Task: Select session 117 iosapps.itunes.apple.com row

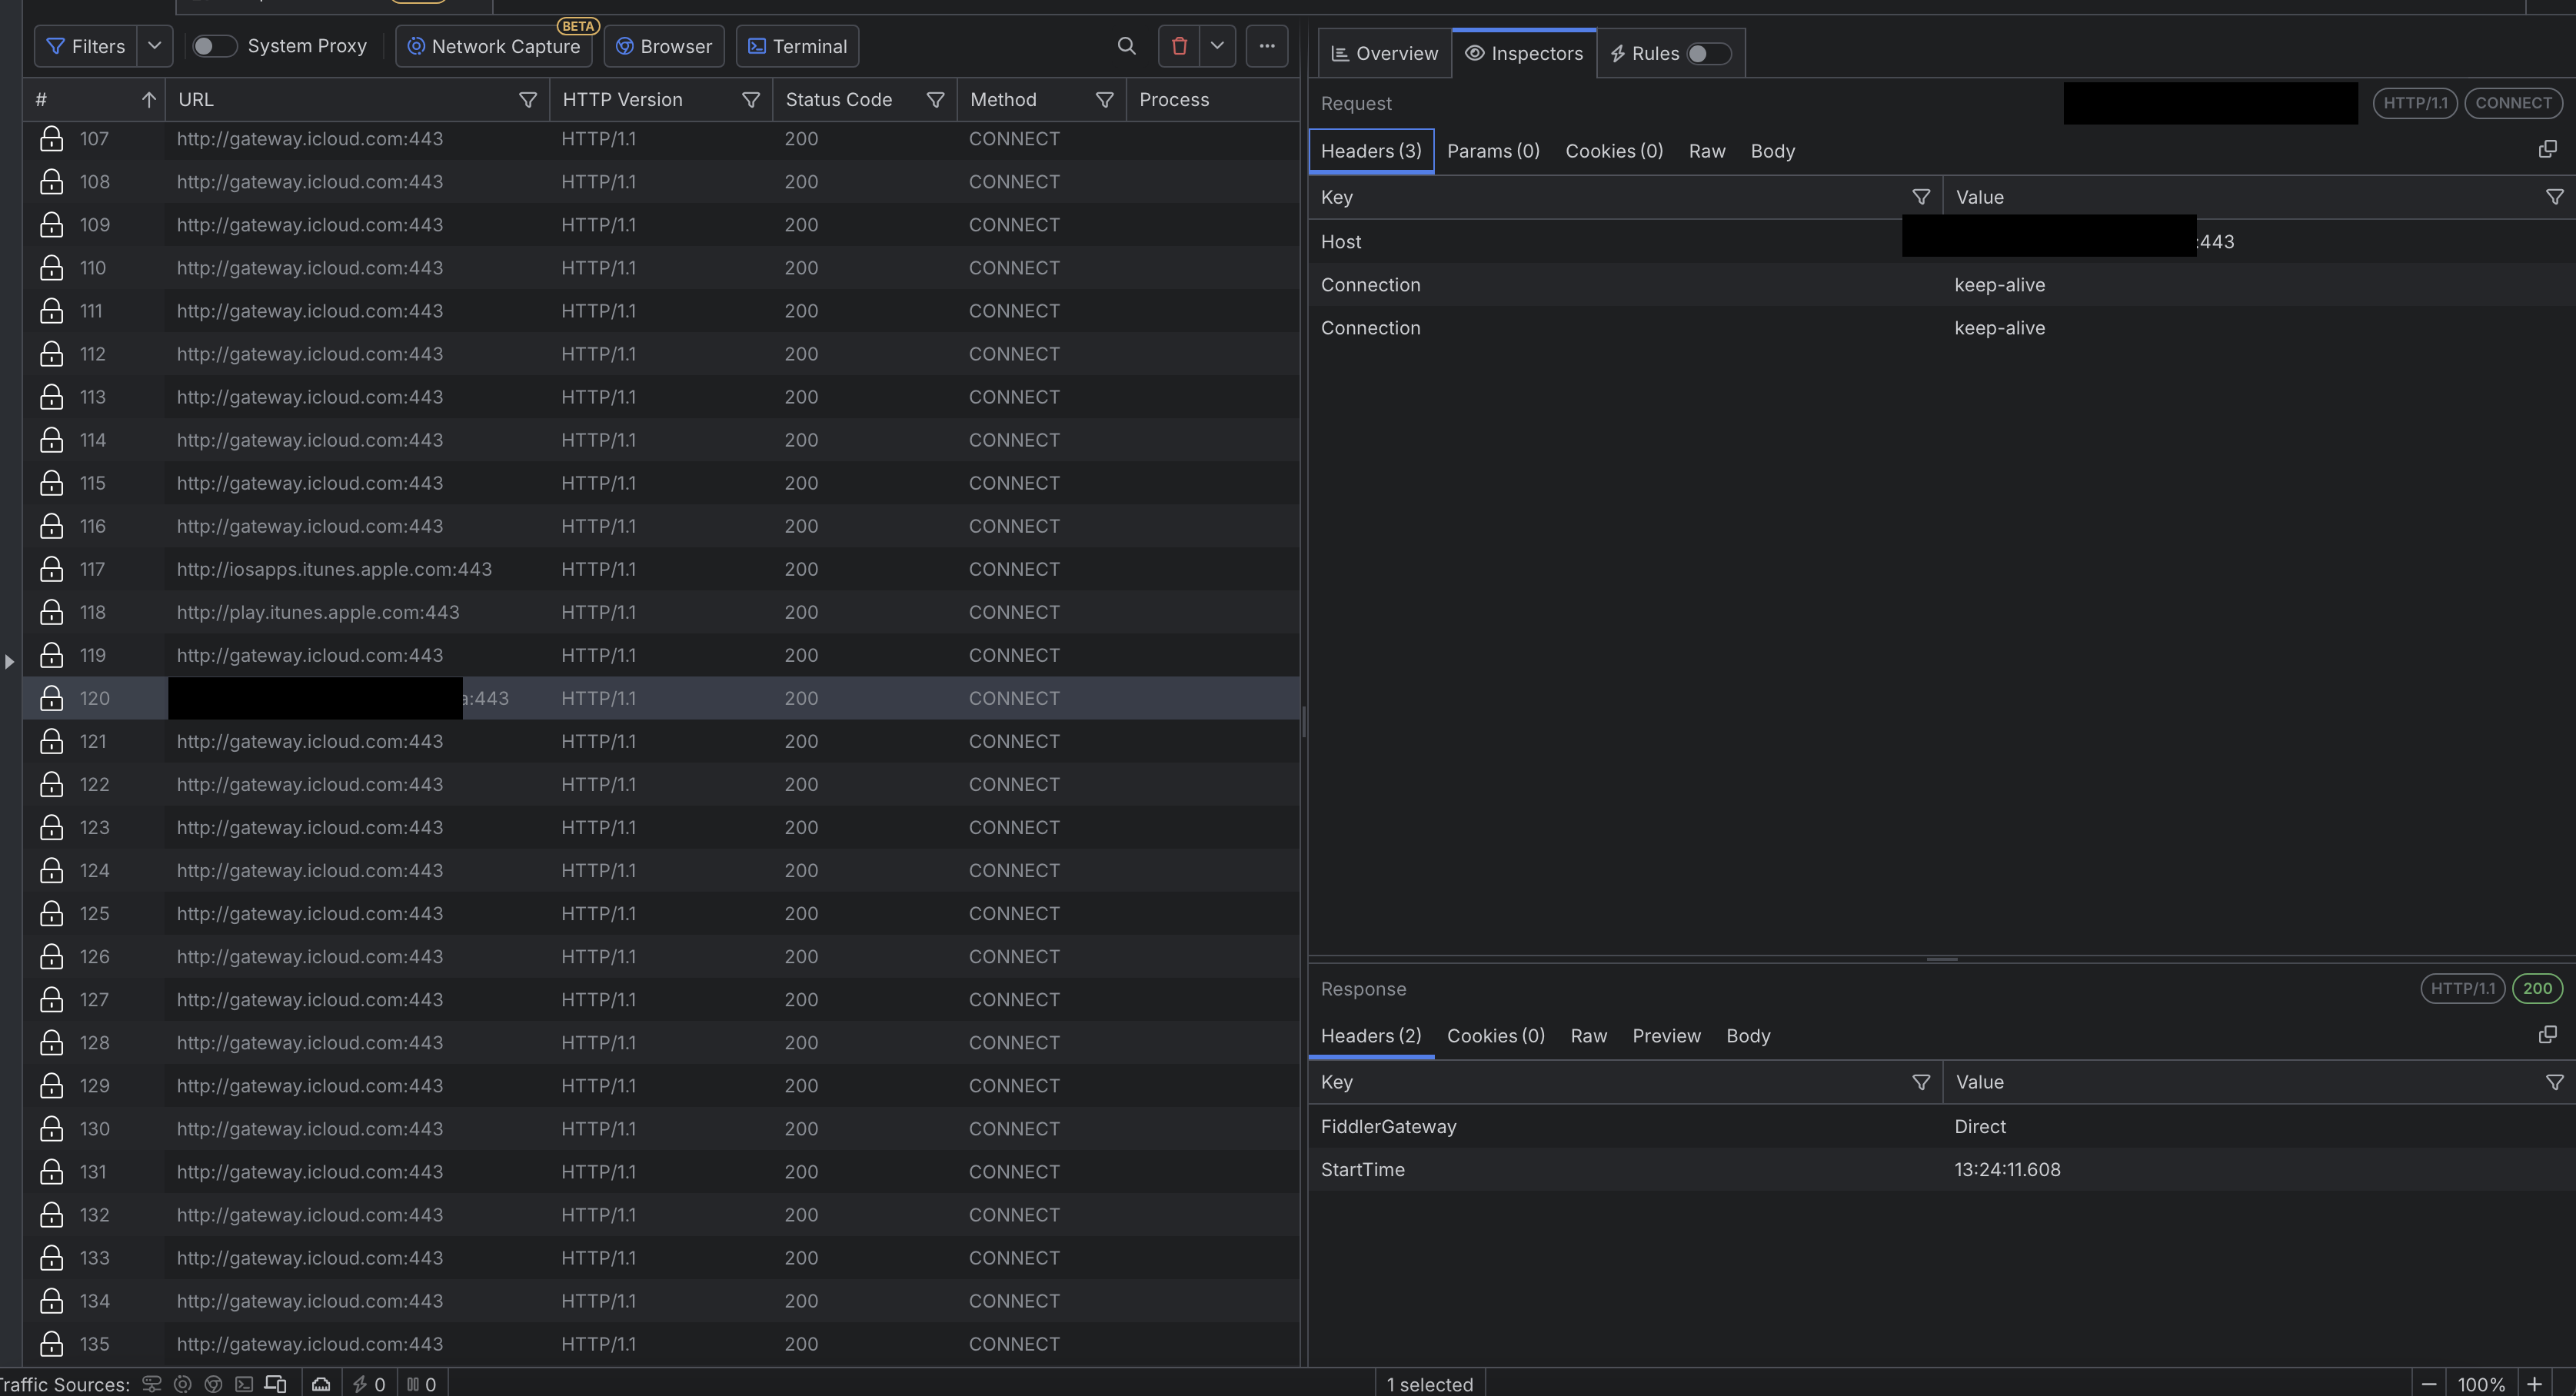Action: [x=334, y=570]
